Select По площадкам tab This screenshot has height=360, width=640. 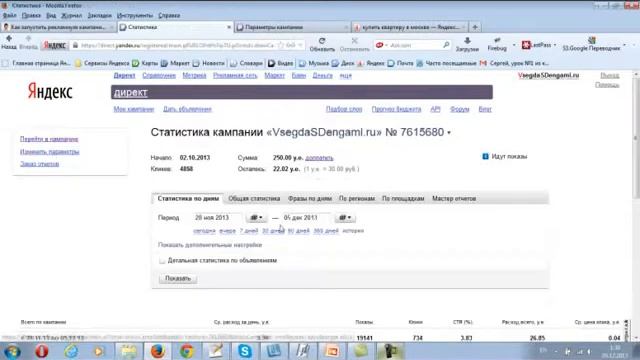tap(403, 199)
